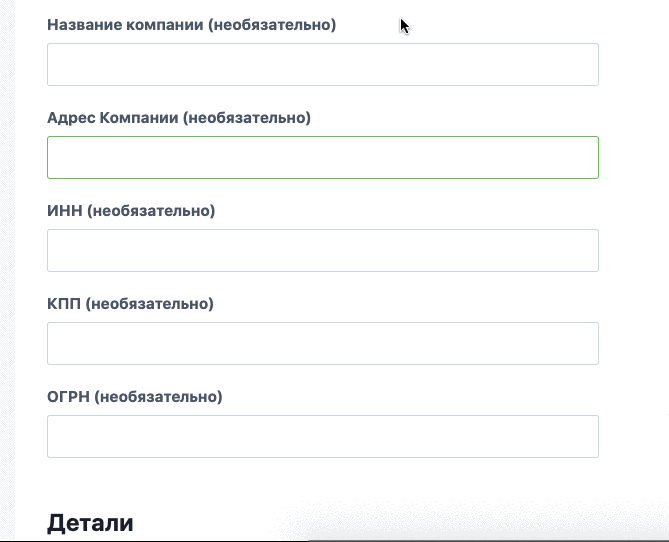Select the КПП text field
This screenshot has height=542, width=669.
[x=322, y=344]
